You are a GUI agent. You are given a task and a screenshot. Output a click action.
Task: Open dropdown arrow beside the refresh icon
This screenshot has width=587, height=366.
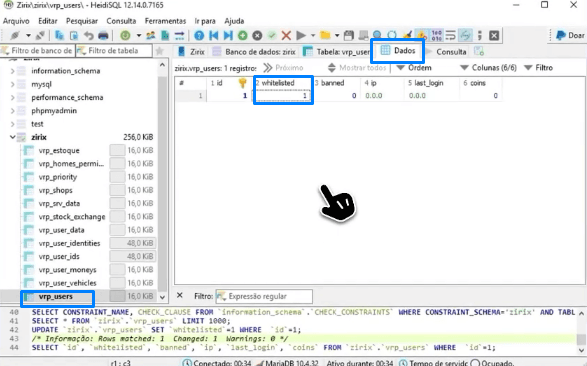[139, 36]
